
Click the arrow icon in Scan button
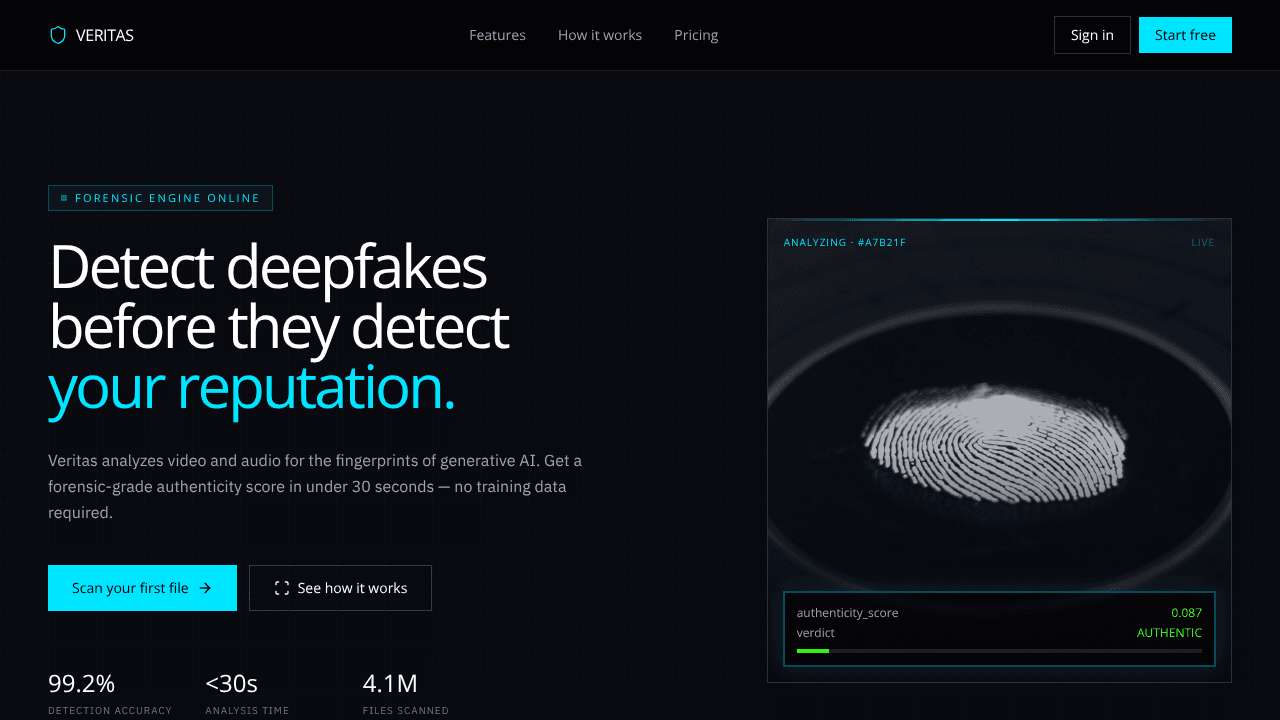[205, 588]
